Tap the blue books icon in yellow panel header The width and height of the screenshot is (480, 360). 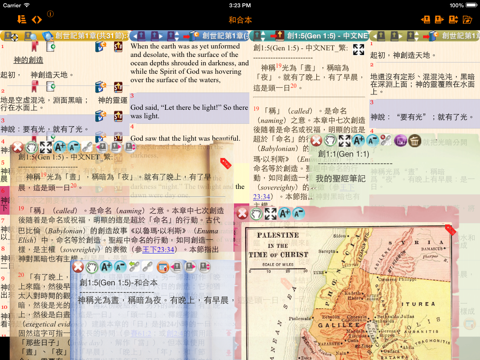pyautogui.click(x=48, y=36)
